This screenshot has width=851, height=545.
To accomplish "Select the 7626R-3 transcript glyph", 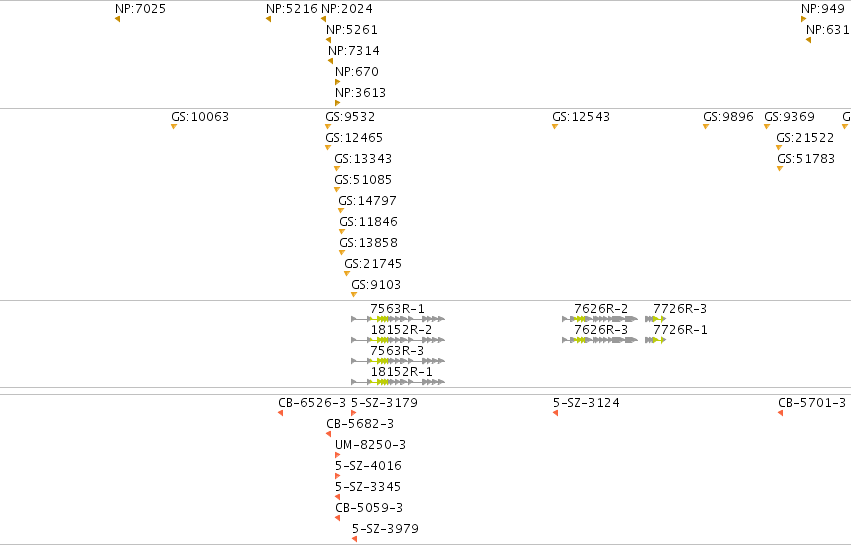I will coord(600,340).
